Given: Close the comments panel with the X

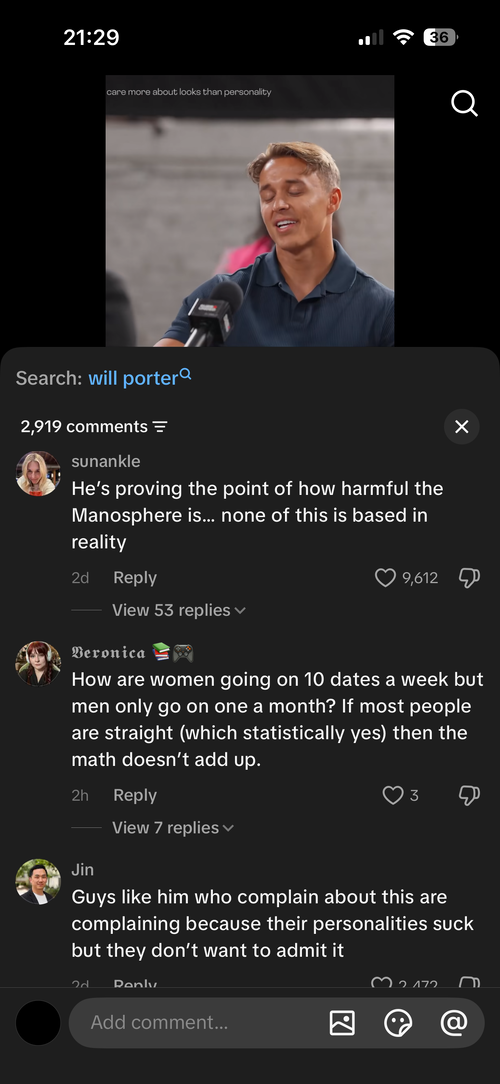Looking at the screenshot, I should (x=461, y=427).
